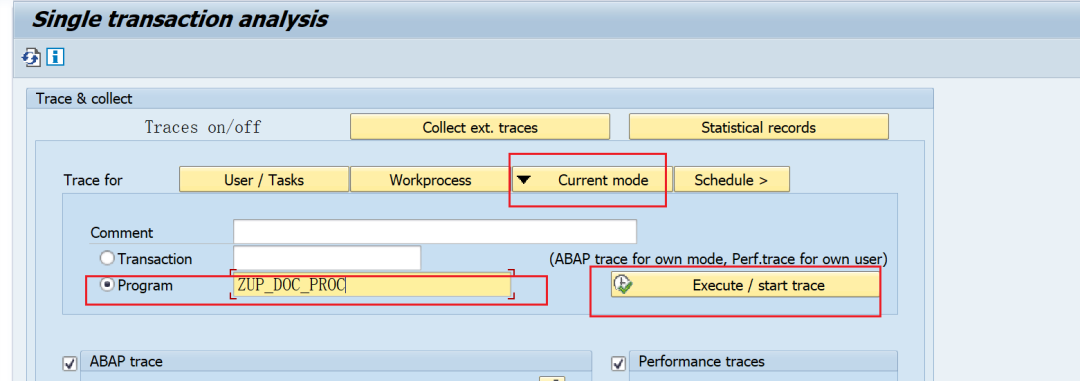This screenshot has width=1080, height=381.
Task: Open the Schedule > option
Action: click(x=731, y=180)
